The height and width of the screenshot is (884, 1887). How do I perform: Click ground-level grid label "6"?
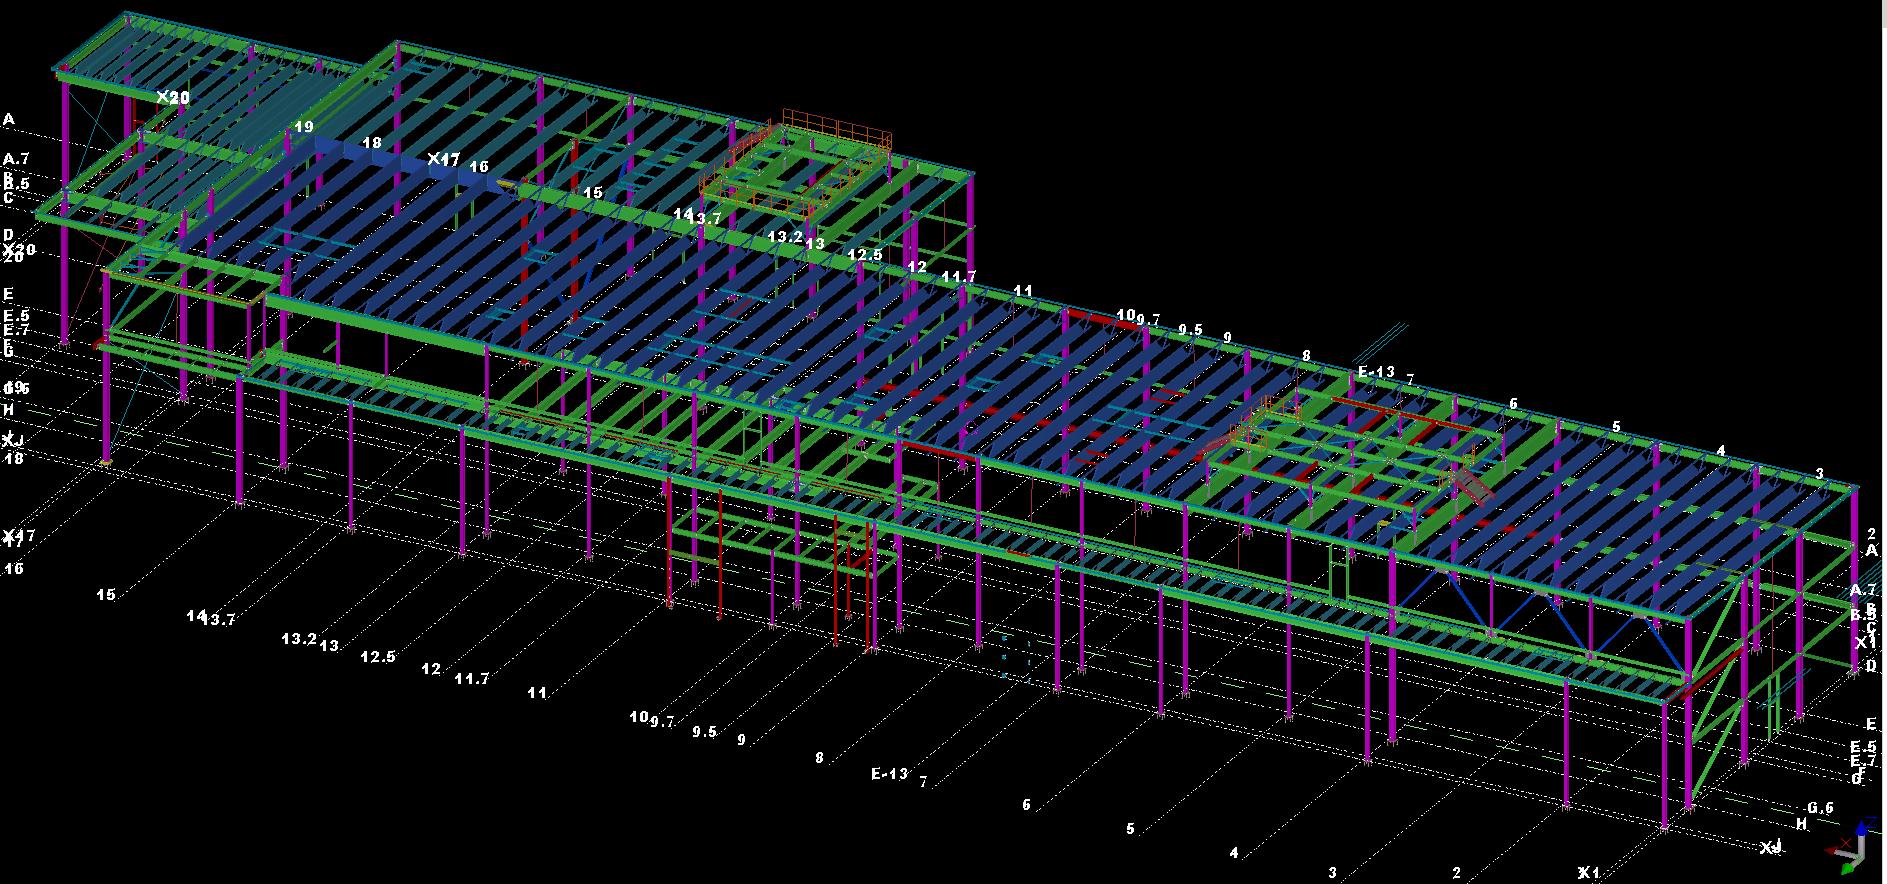(1026, 805)
